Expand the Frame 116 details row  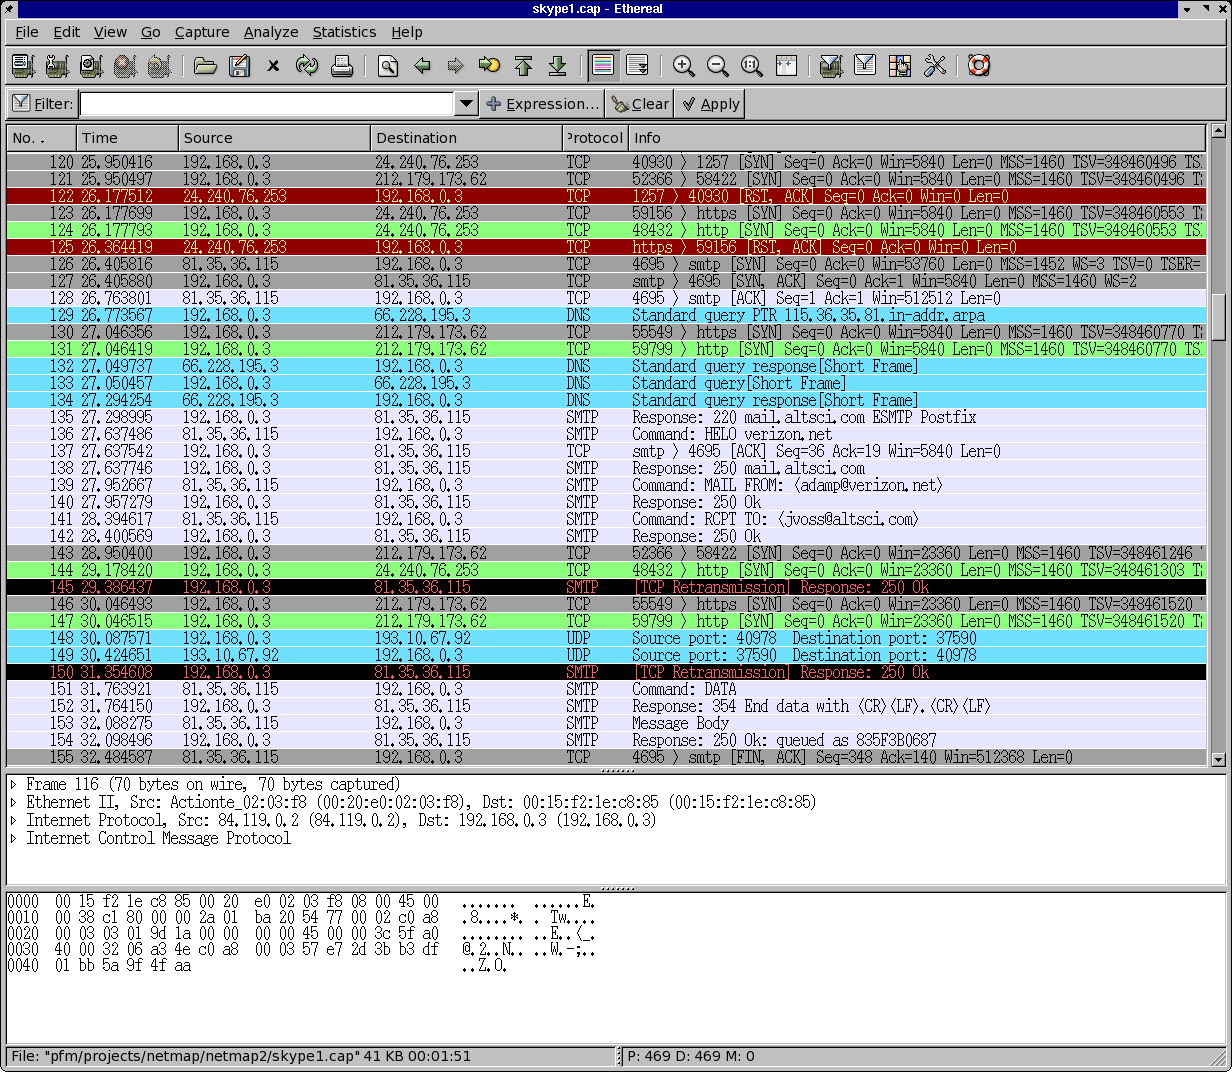click(14, 785)
